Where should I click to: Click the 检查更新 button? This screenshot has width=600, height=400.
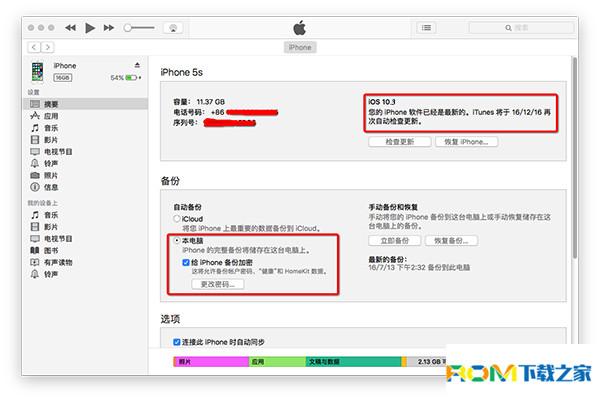(400, 142)
